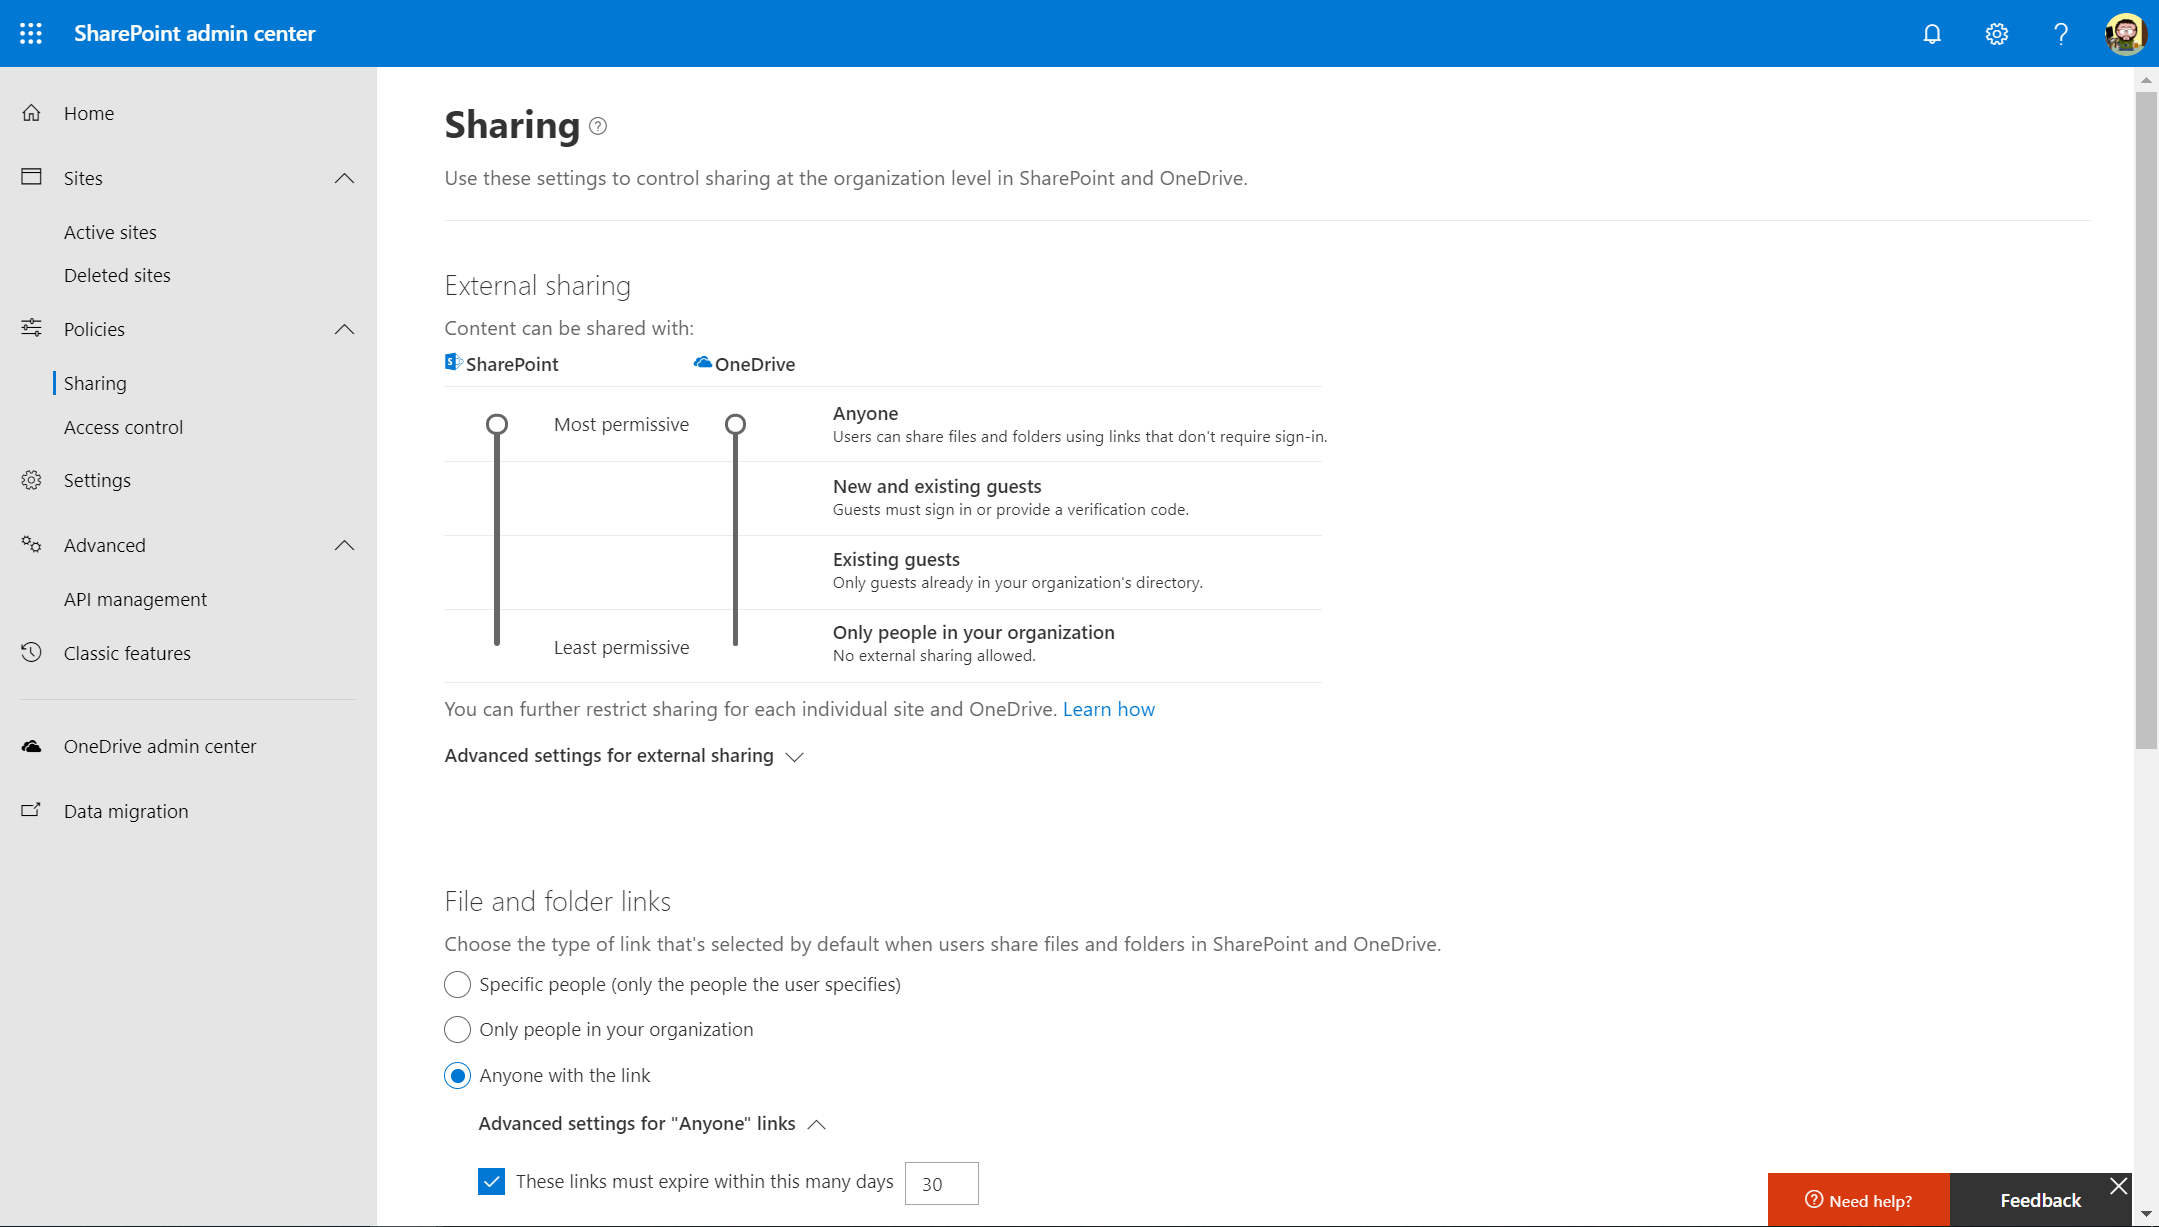Select the Specific people radio option

(x=457, y=984)
